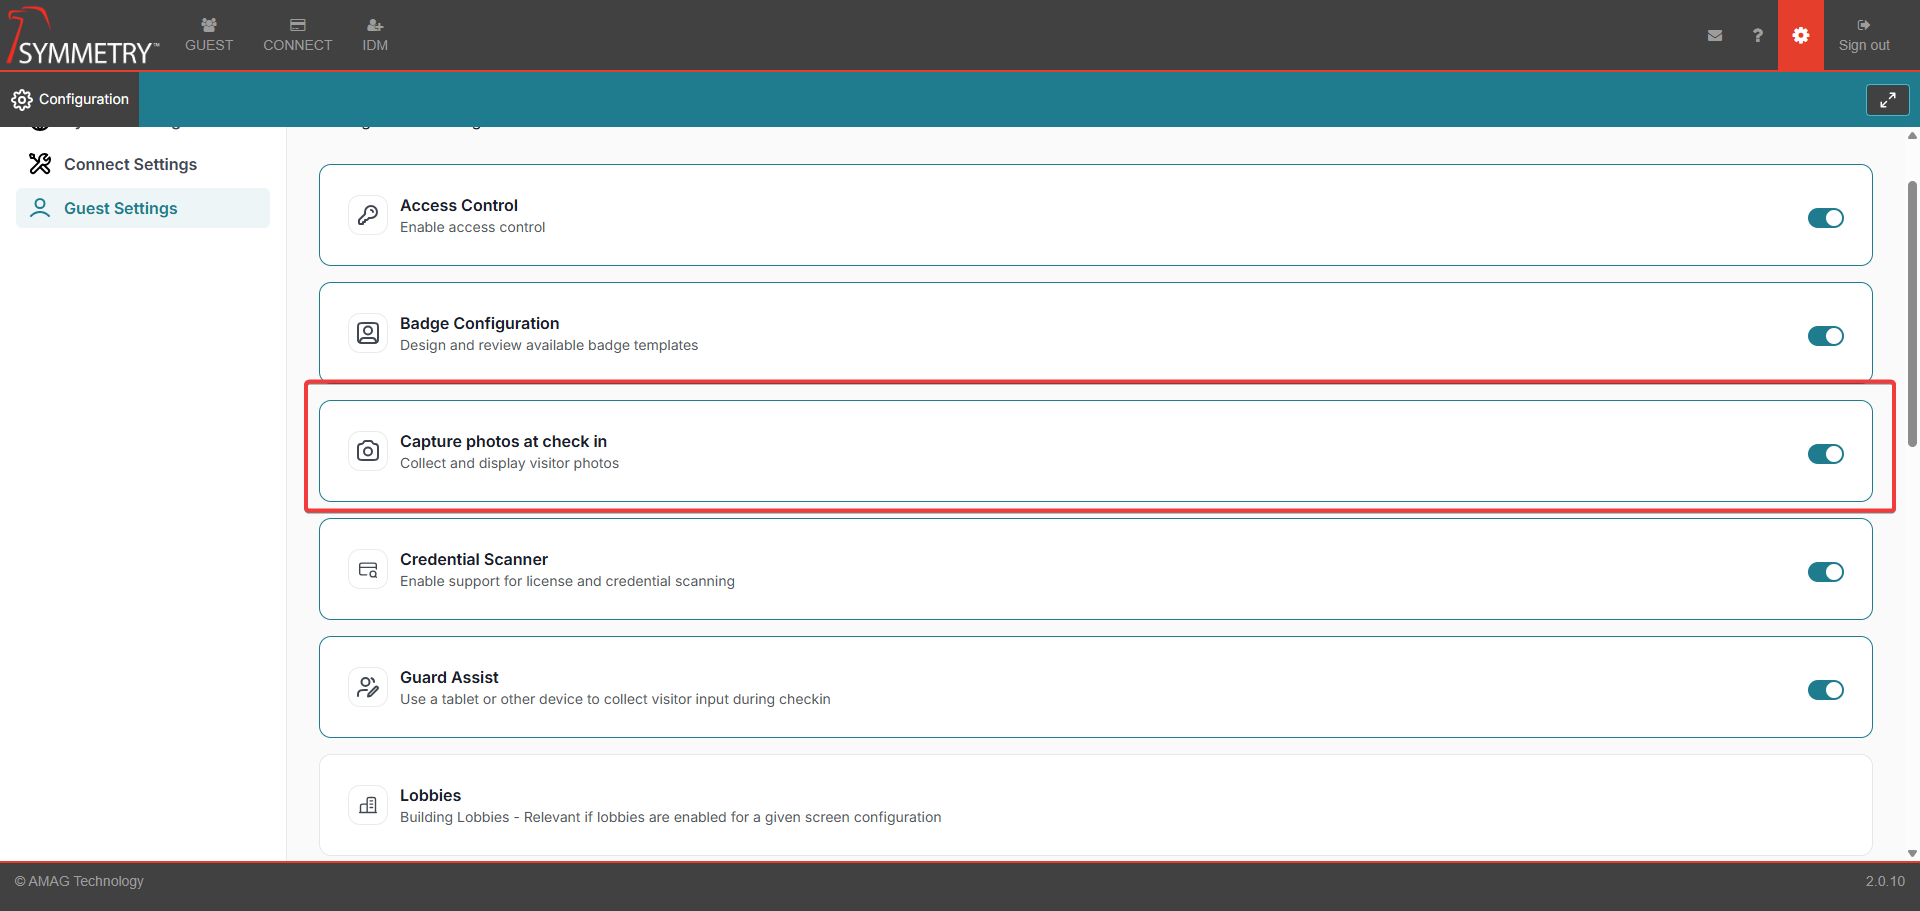
Task: Toggle Capture photos at check in
Action: coord(1825,454)
